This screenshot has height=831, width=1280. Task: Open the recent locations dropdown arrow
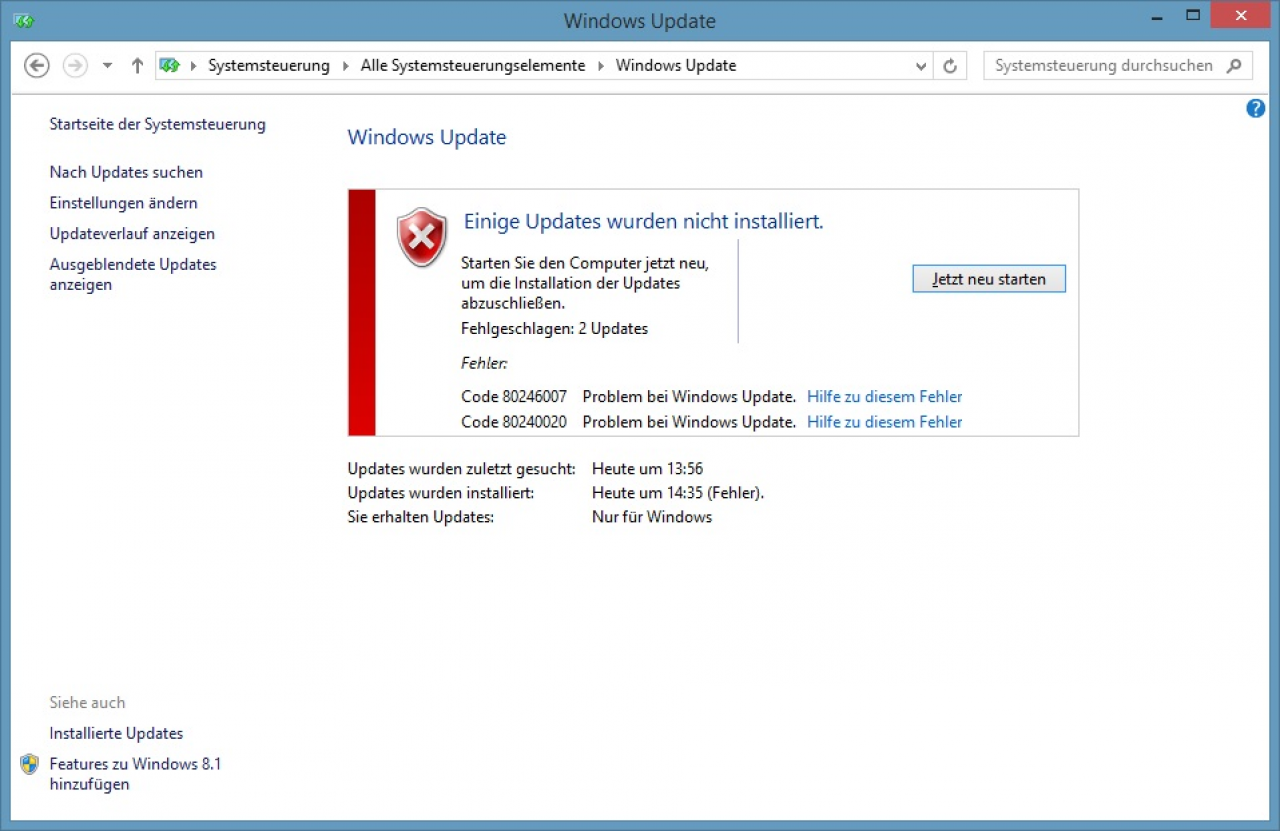point(108,66)
